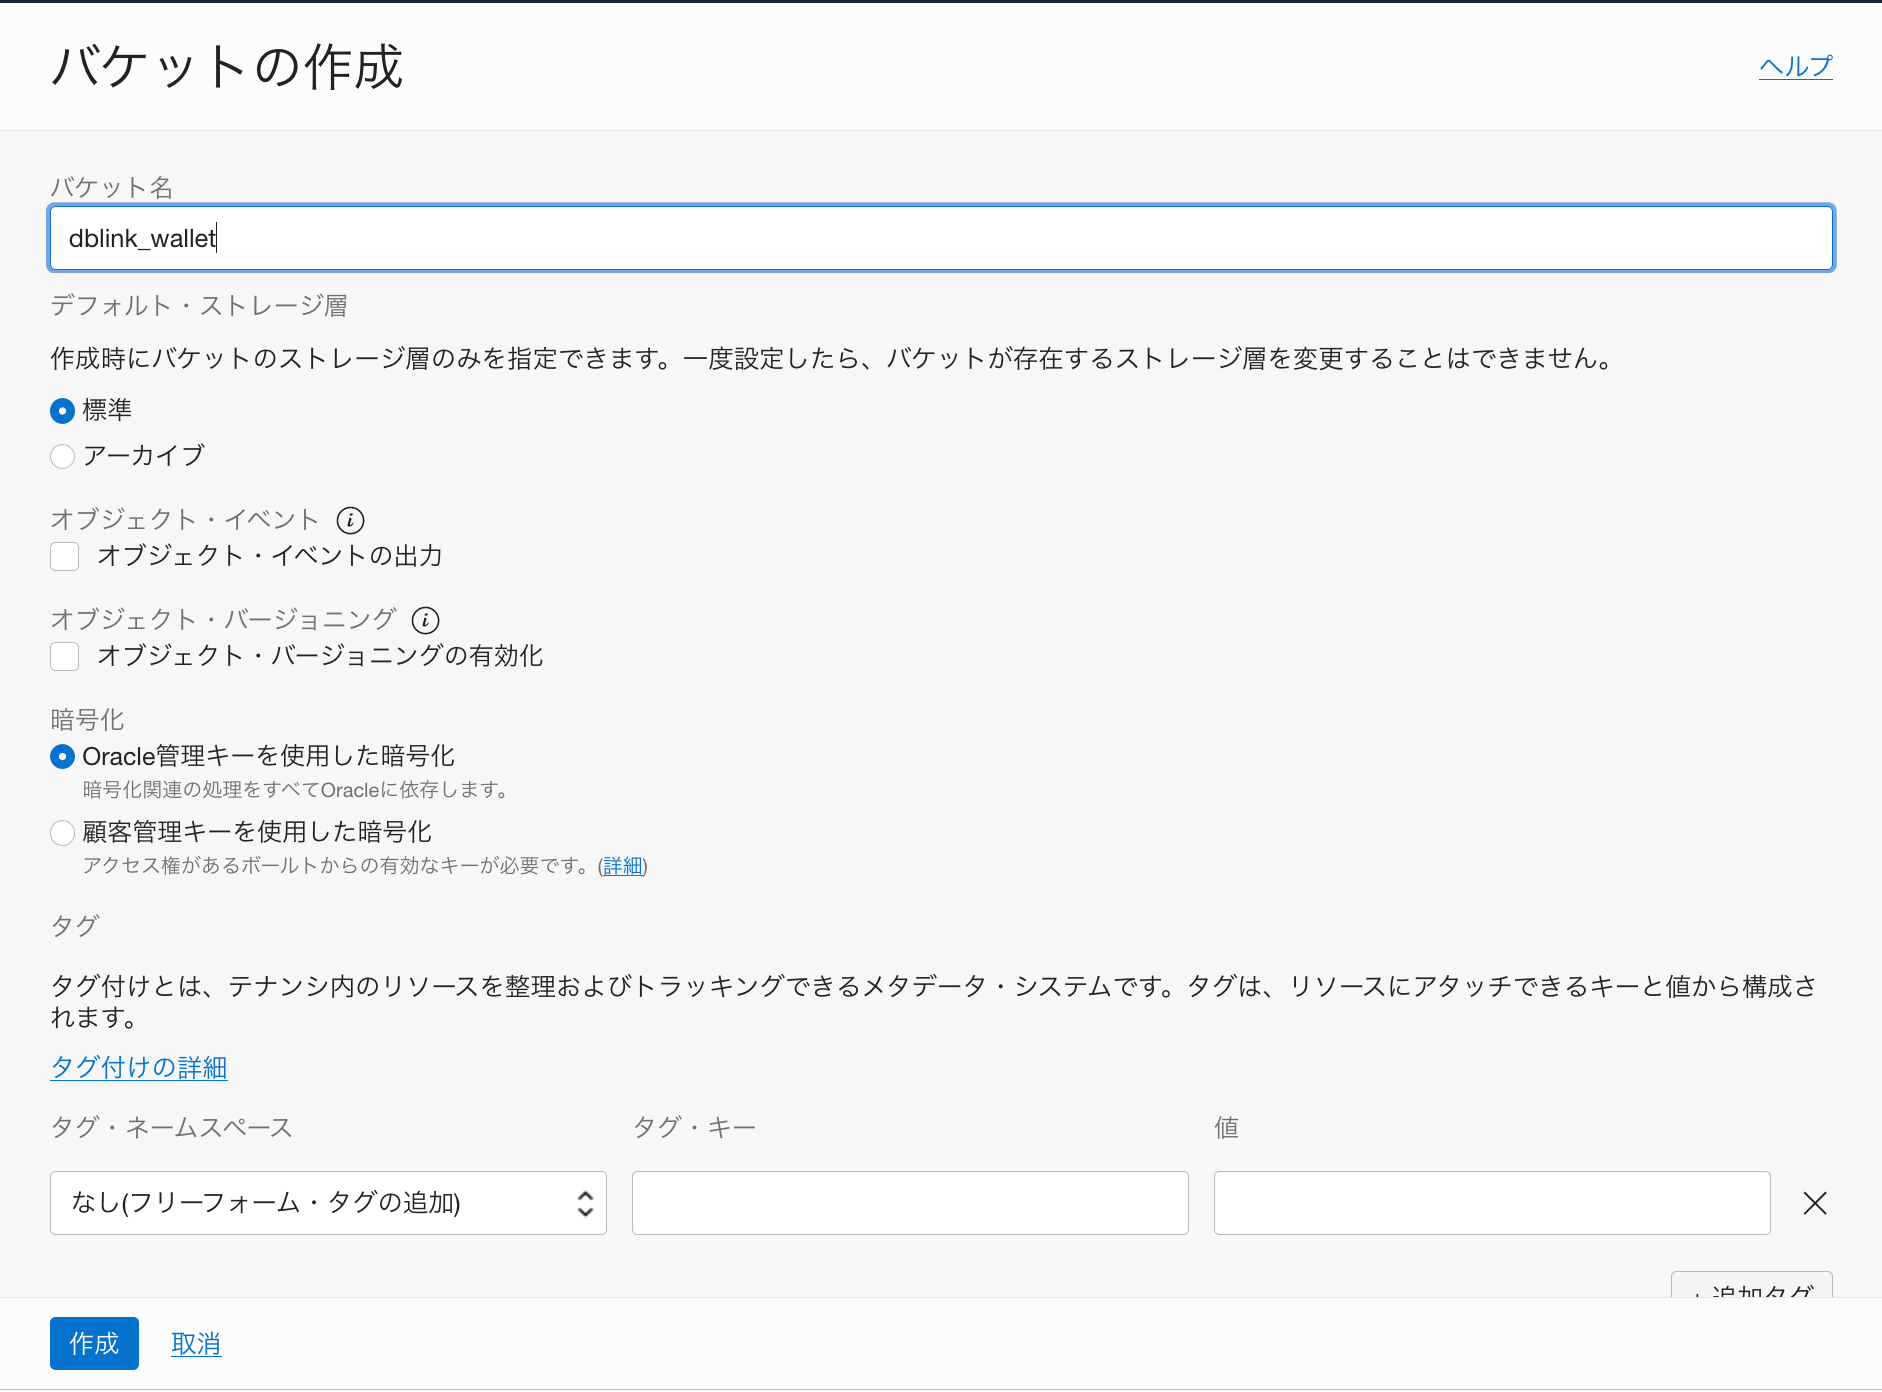Click the 追加タグ button
This screenshot has height=1392, width=1882.
coord(1751,1291)
